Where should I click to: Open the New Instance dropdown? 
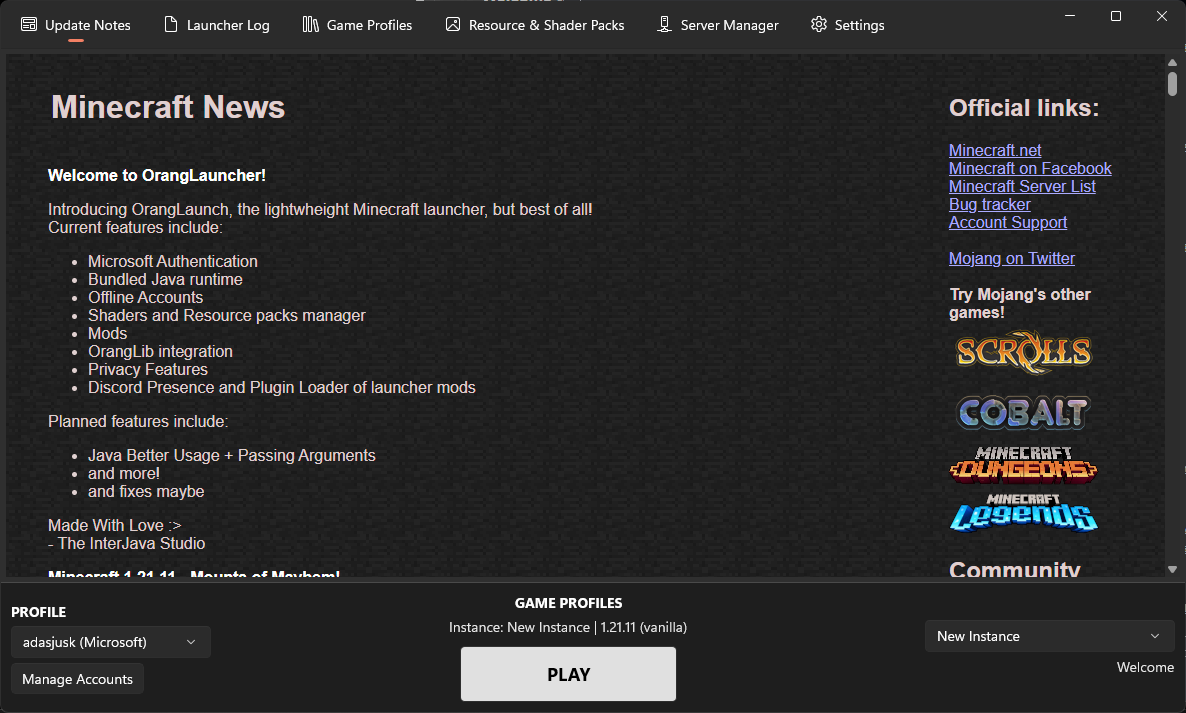1049,636
